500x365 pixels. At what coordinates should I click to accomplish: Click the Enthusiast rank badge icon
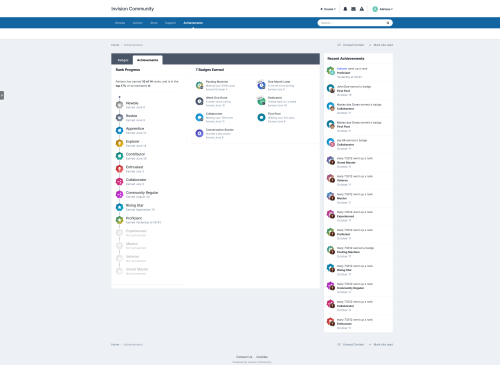pyautogui.click(x=119, y=169)
